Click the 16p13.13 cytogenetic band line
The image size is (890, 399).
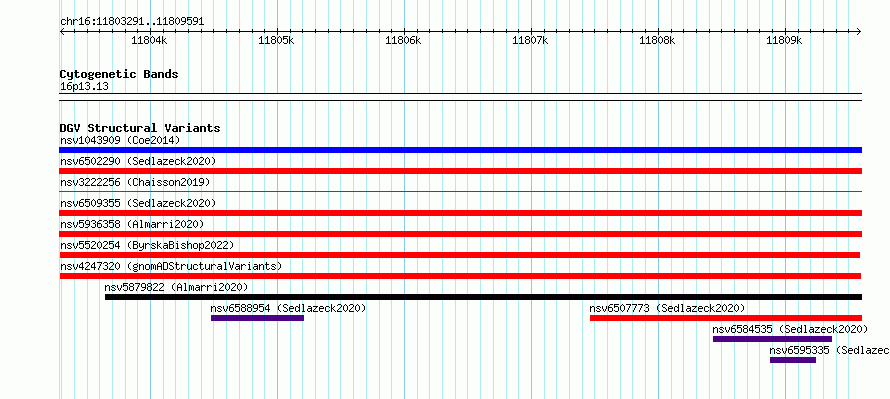coord(460,97)
